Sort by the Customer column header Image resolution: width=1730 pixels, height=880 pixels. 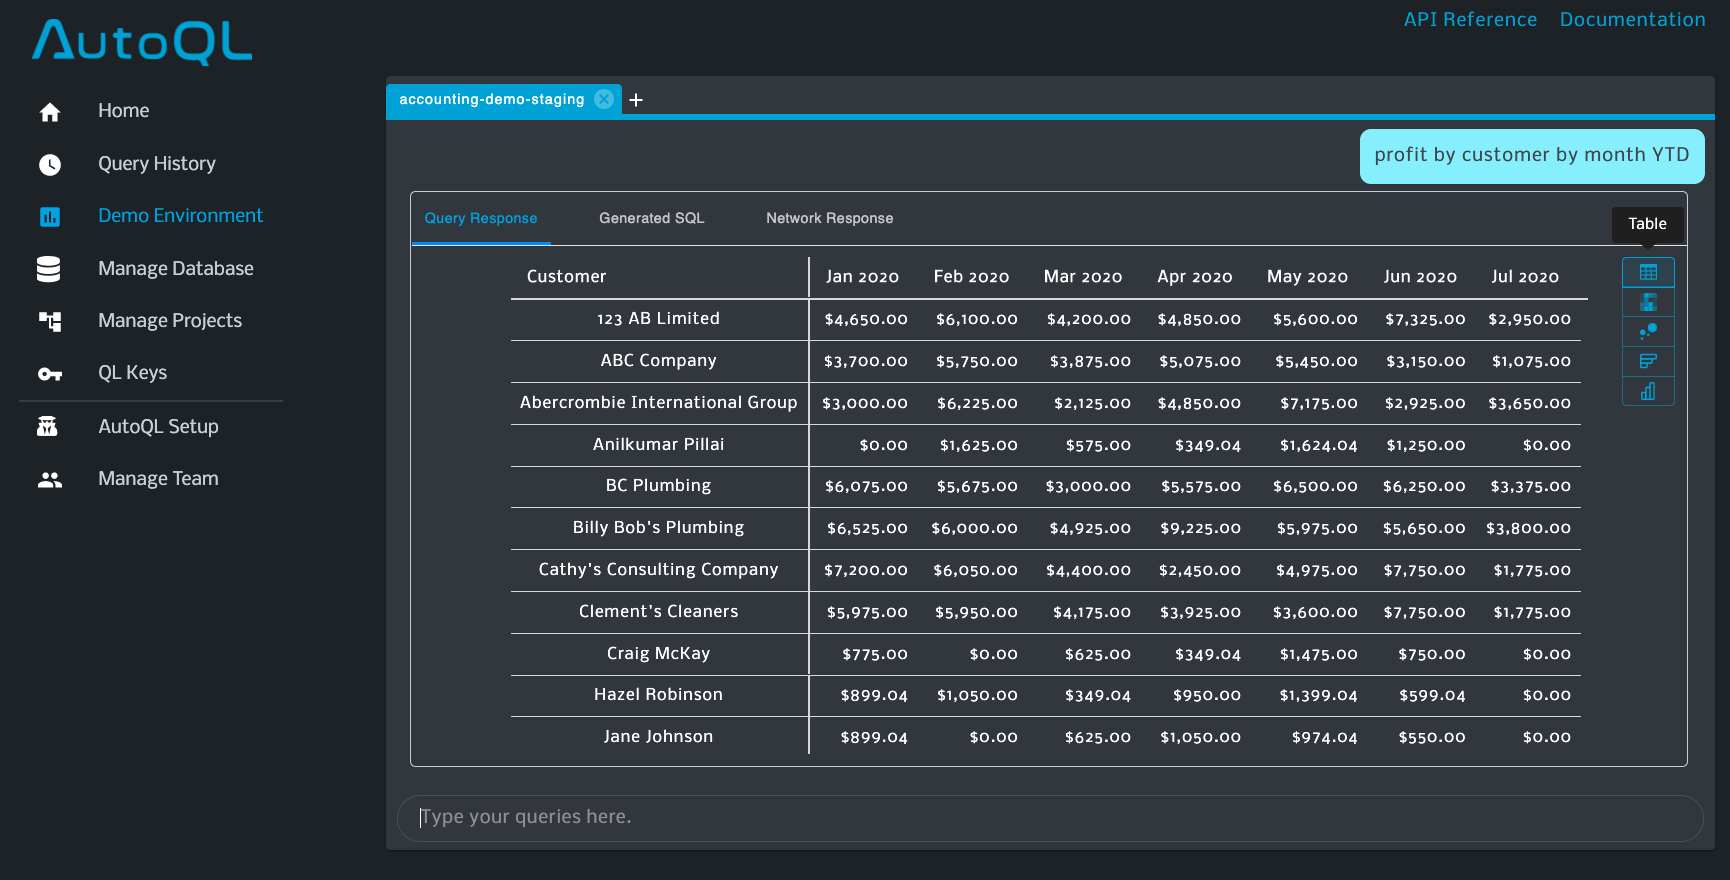pos(566,276)
